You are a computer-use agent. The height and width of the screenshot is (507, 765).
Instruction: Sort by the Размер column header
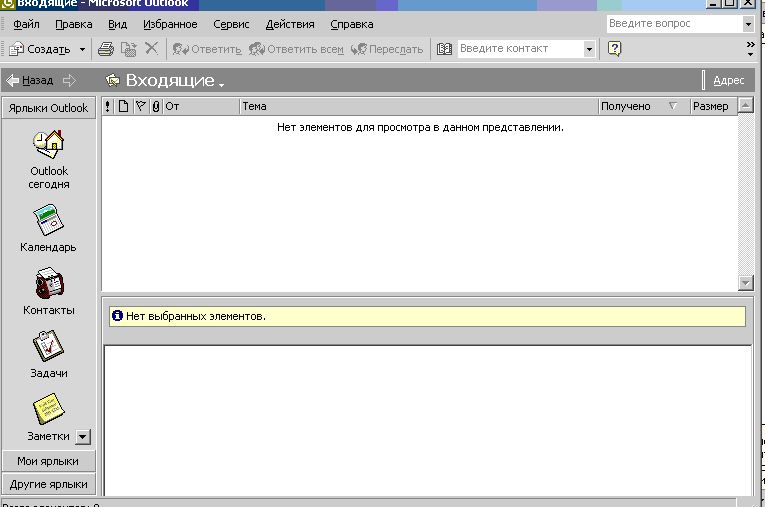click(713, 106)
